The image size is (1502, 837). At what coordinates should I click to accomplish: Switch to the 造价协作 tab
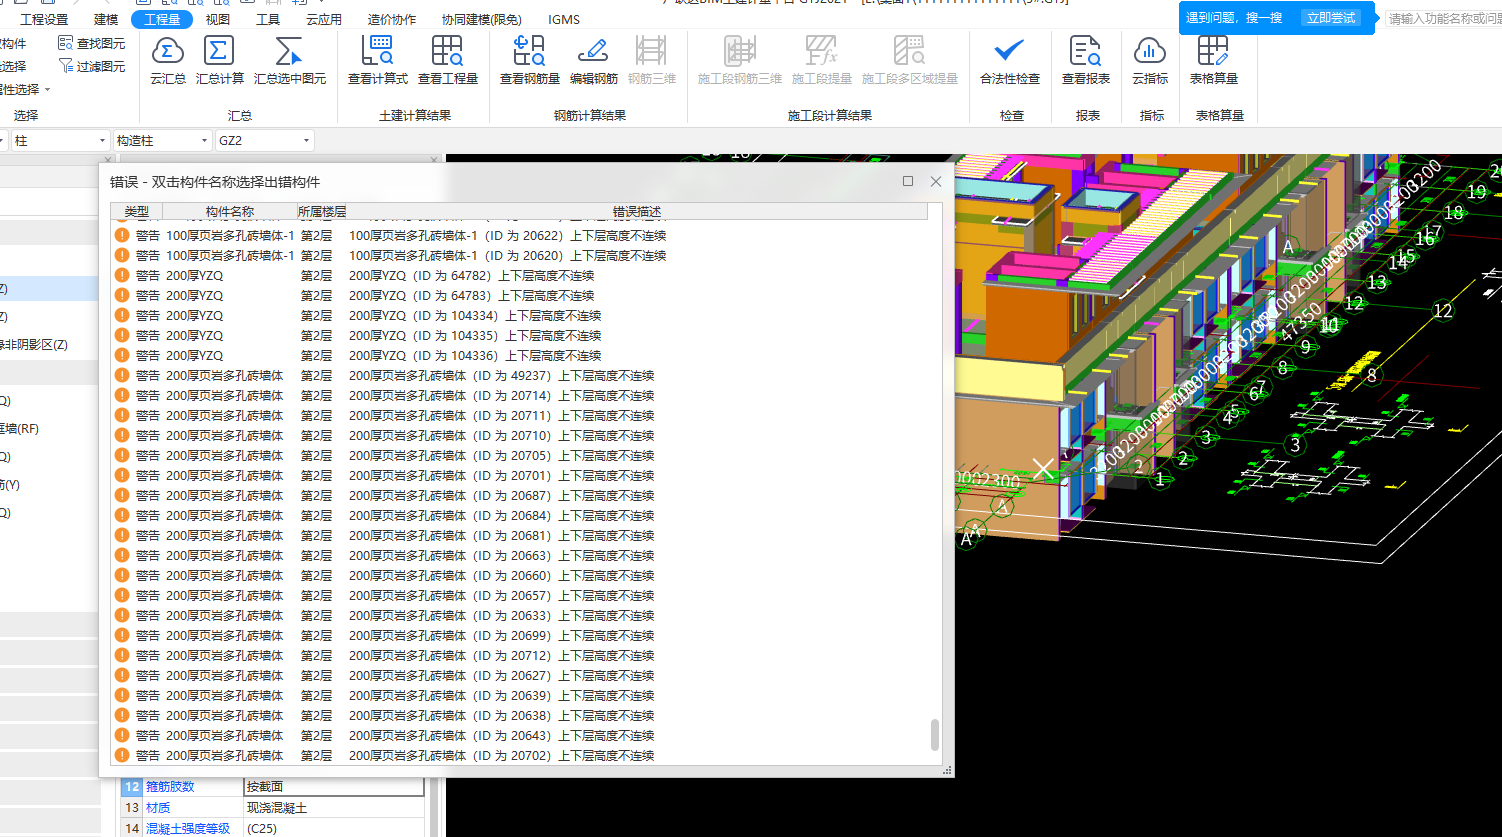tap(392, 19)
